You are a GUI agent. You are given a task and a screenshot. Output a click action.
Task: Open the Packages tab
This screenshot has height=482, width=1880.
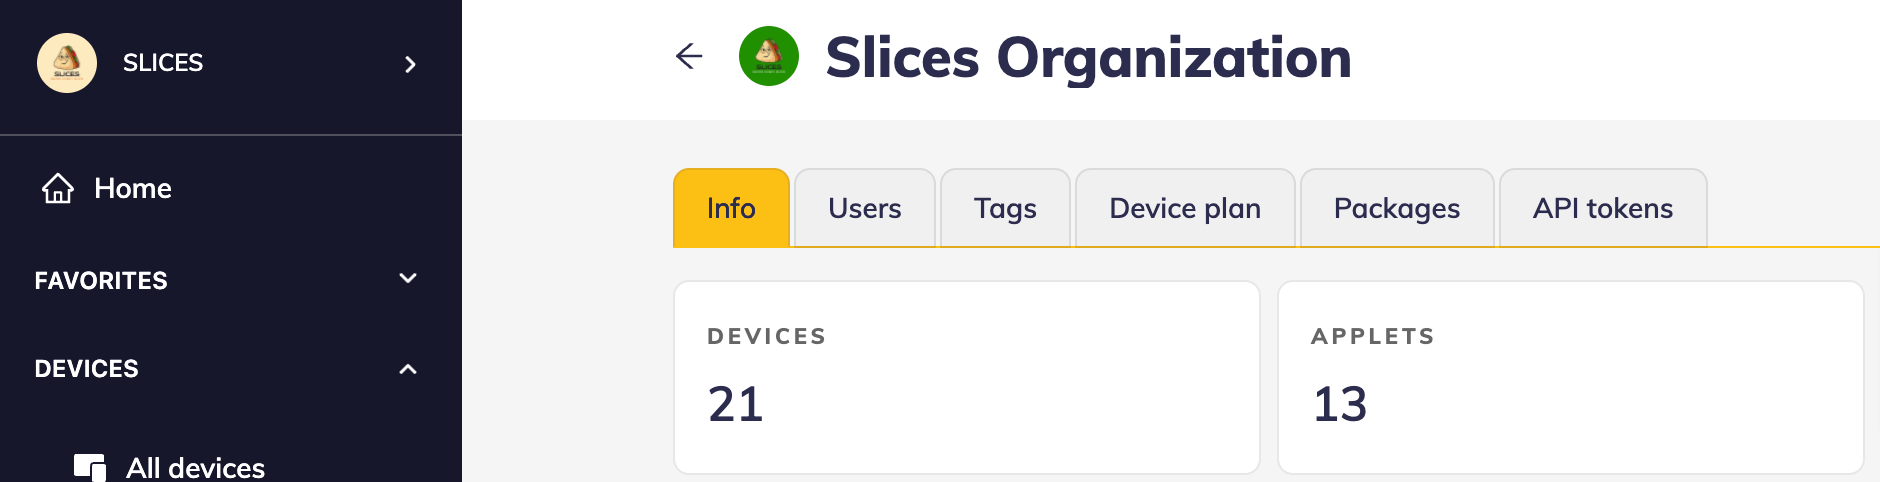1397,208
